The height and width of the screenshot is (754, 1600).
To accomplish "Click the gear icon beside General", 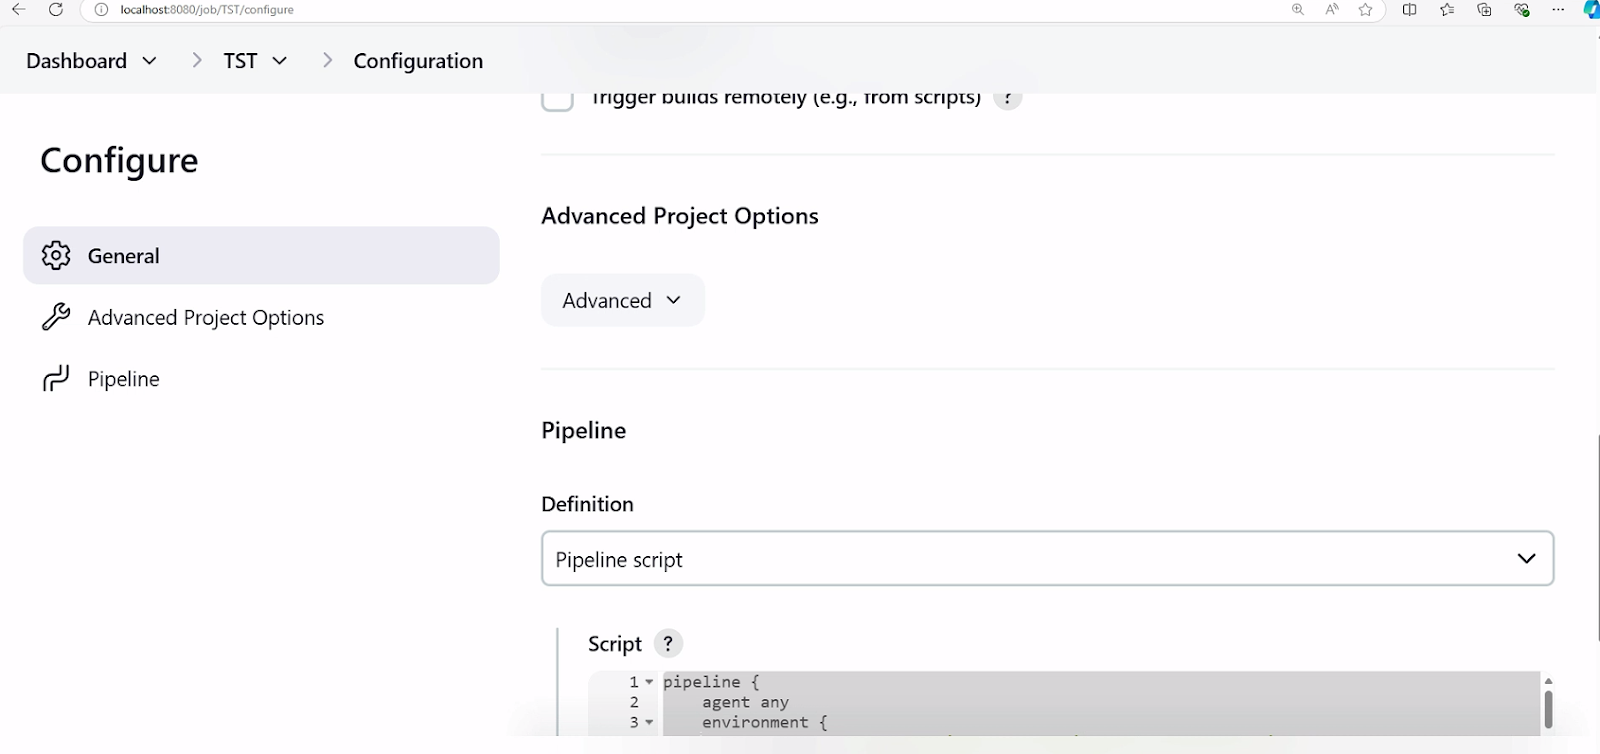I will coord(56,255).
